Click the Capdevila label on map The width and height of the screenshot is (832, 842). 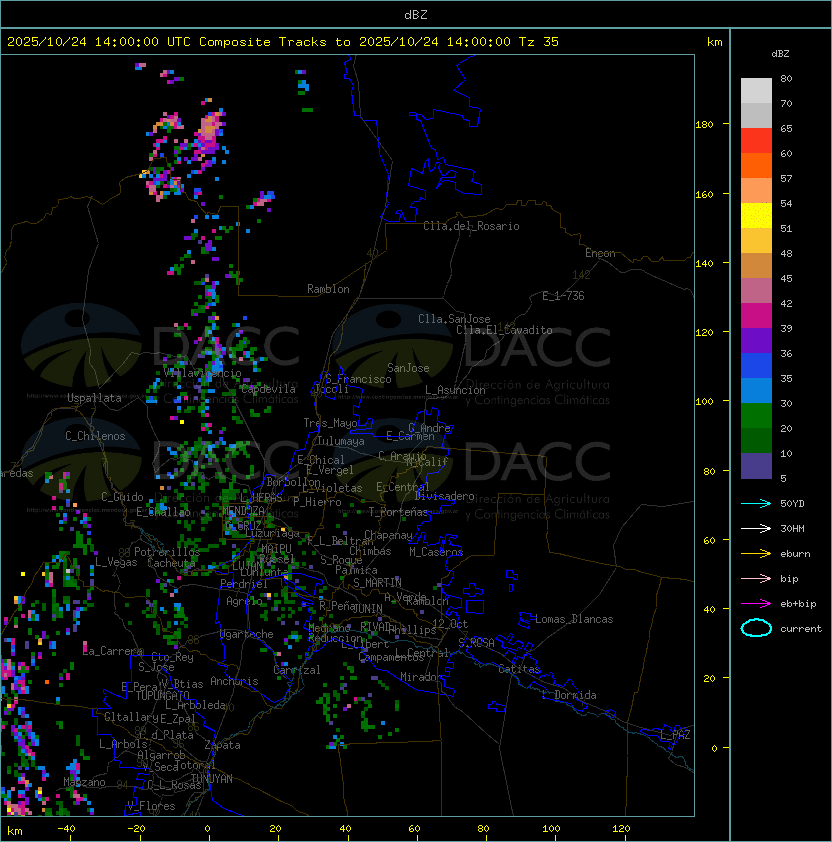[x=268, y=389]
